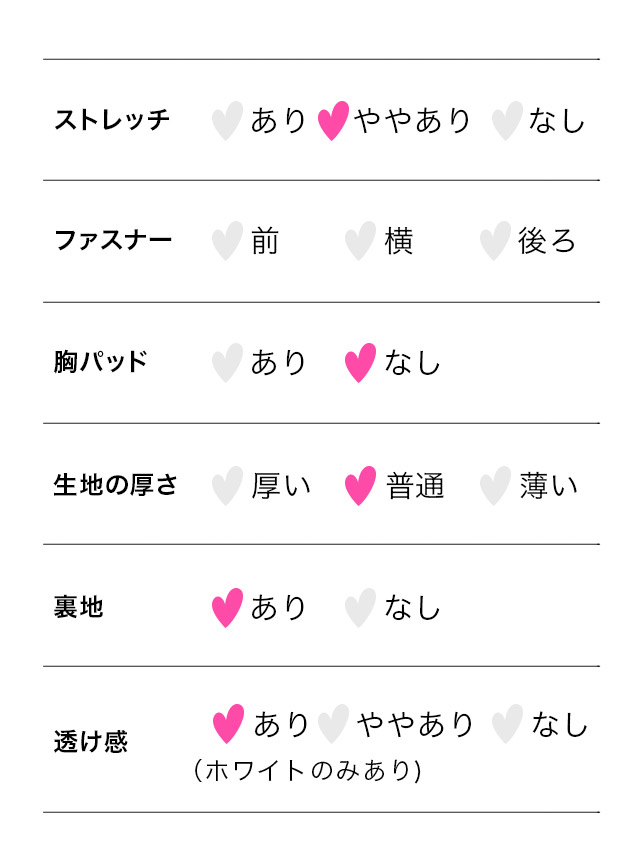
Task: Click the gray heart beside あり in 胸パッド row
Action: (228, 362)
